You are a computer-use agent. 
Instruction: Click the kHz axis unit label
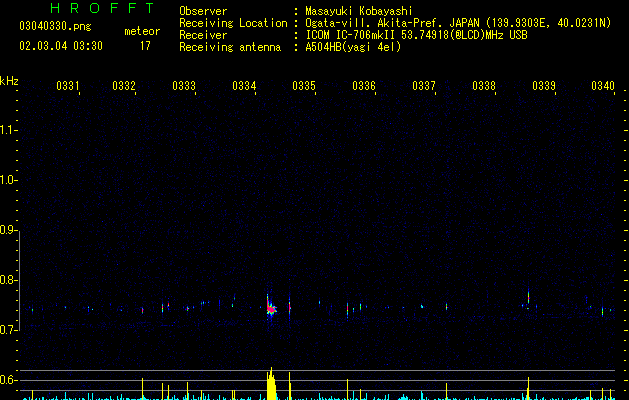[9, 81]
